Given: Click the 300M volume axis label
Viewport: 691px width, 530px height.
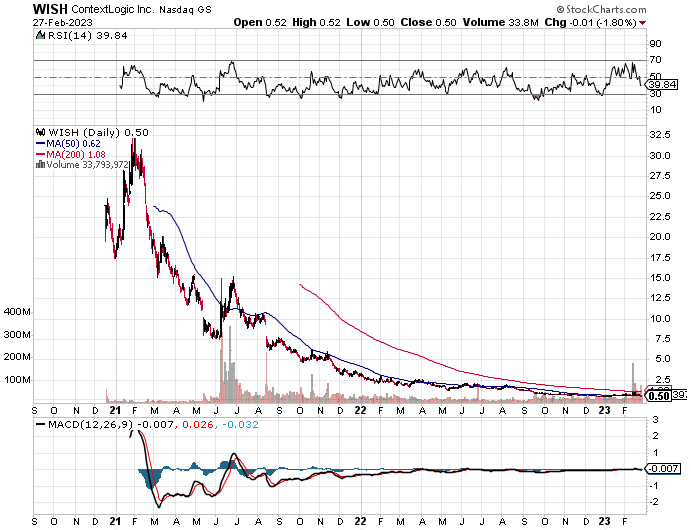Looking at the screenshot, I should tap(17, 335).
